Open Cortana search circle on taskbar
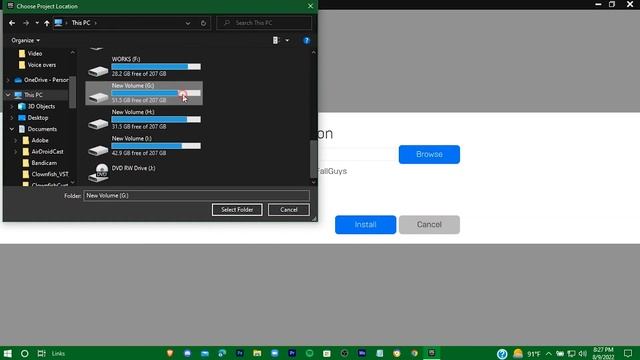The image size is (640, 360). 24,353
